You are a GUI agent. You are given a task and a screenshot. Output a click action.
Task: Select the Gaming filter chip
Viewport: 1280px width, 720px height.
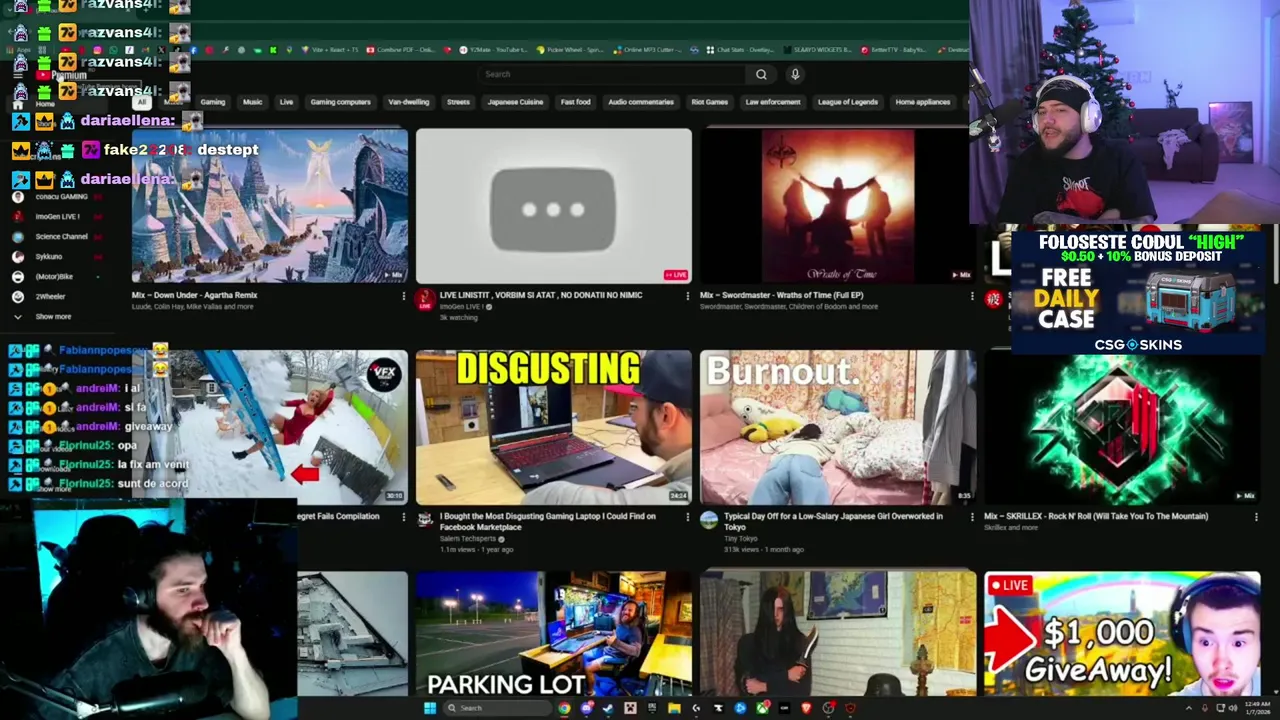click(212, 102)
